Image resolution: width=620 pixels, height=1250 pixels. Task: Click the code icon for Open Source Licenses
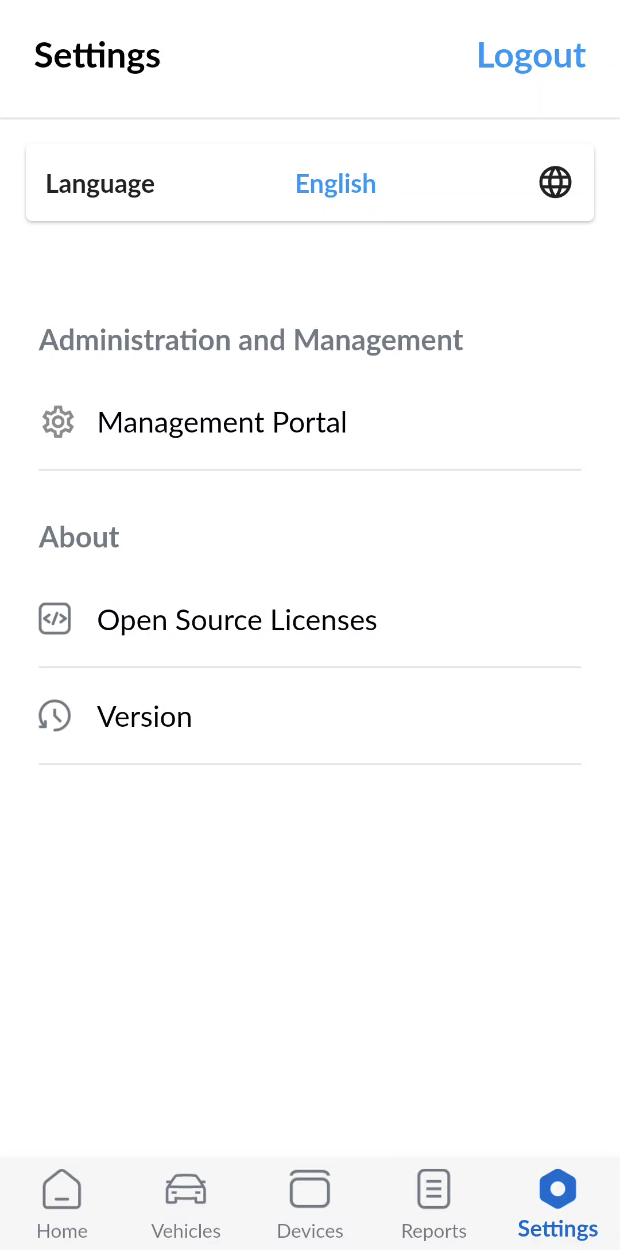pyautogui.click(x=55, y=620)
